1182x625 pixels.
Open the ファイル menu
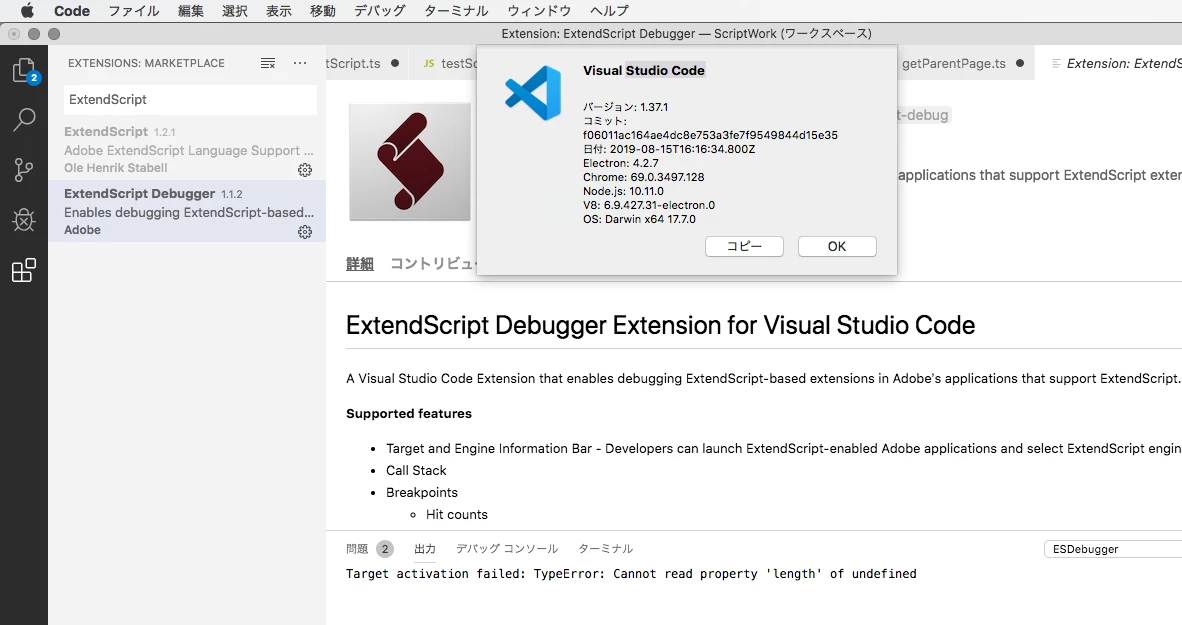[133, 11]
